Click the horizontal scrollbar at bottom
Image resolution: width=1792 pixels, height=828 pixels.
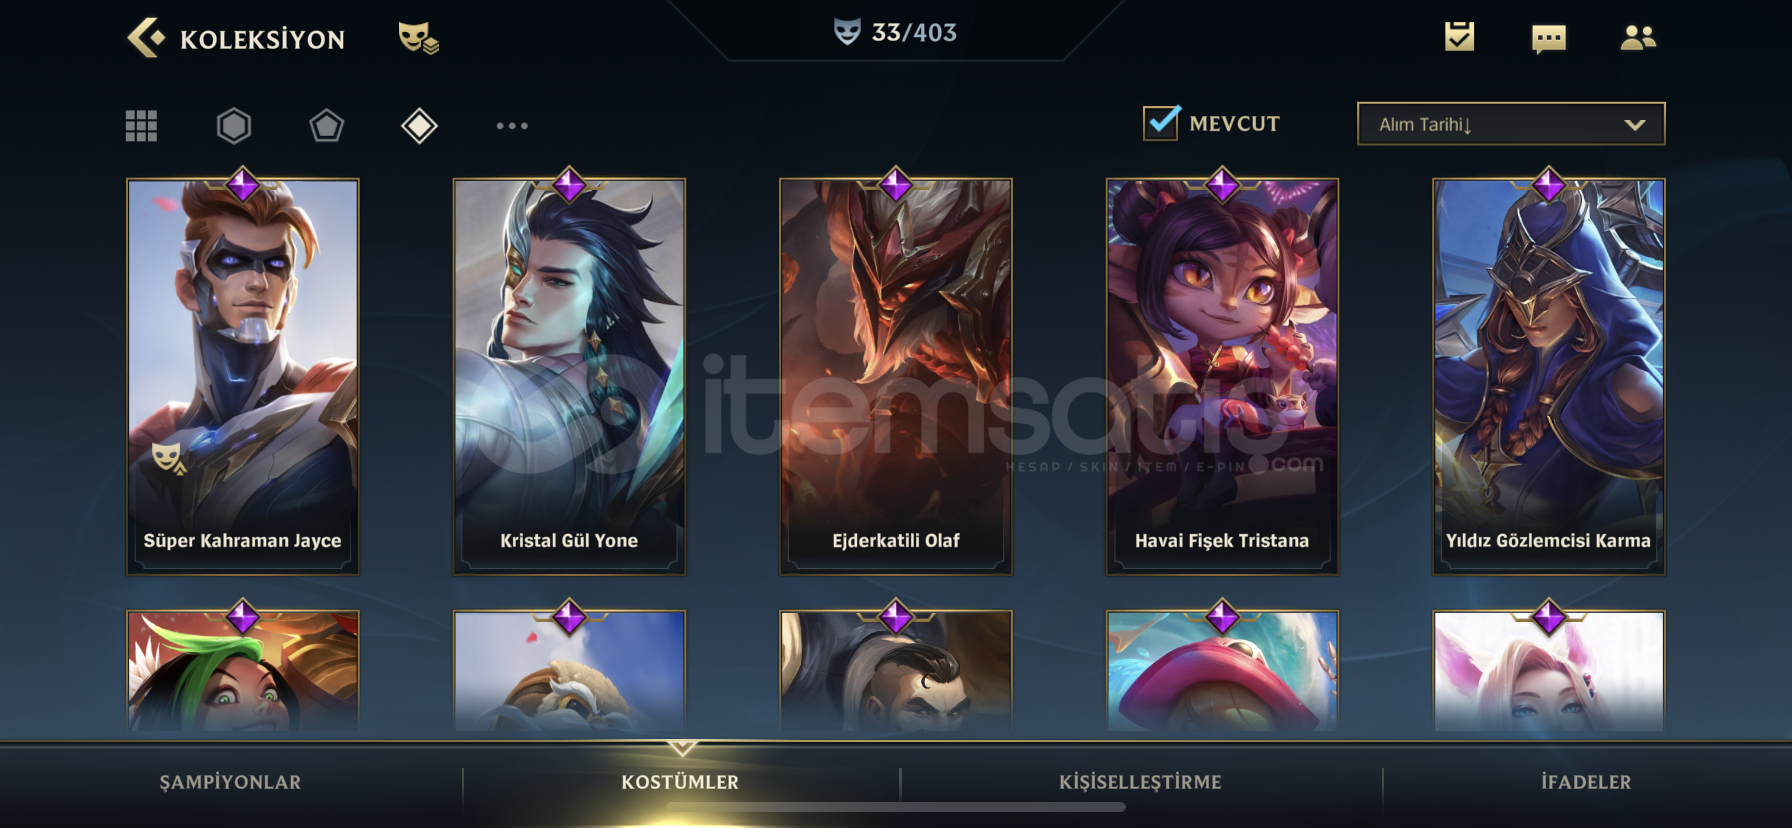[895, 807]
